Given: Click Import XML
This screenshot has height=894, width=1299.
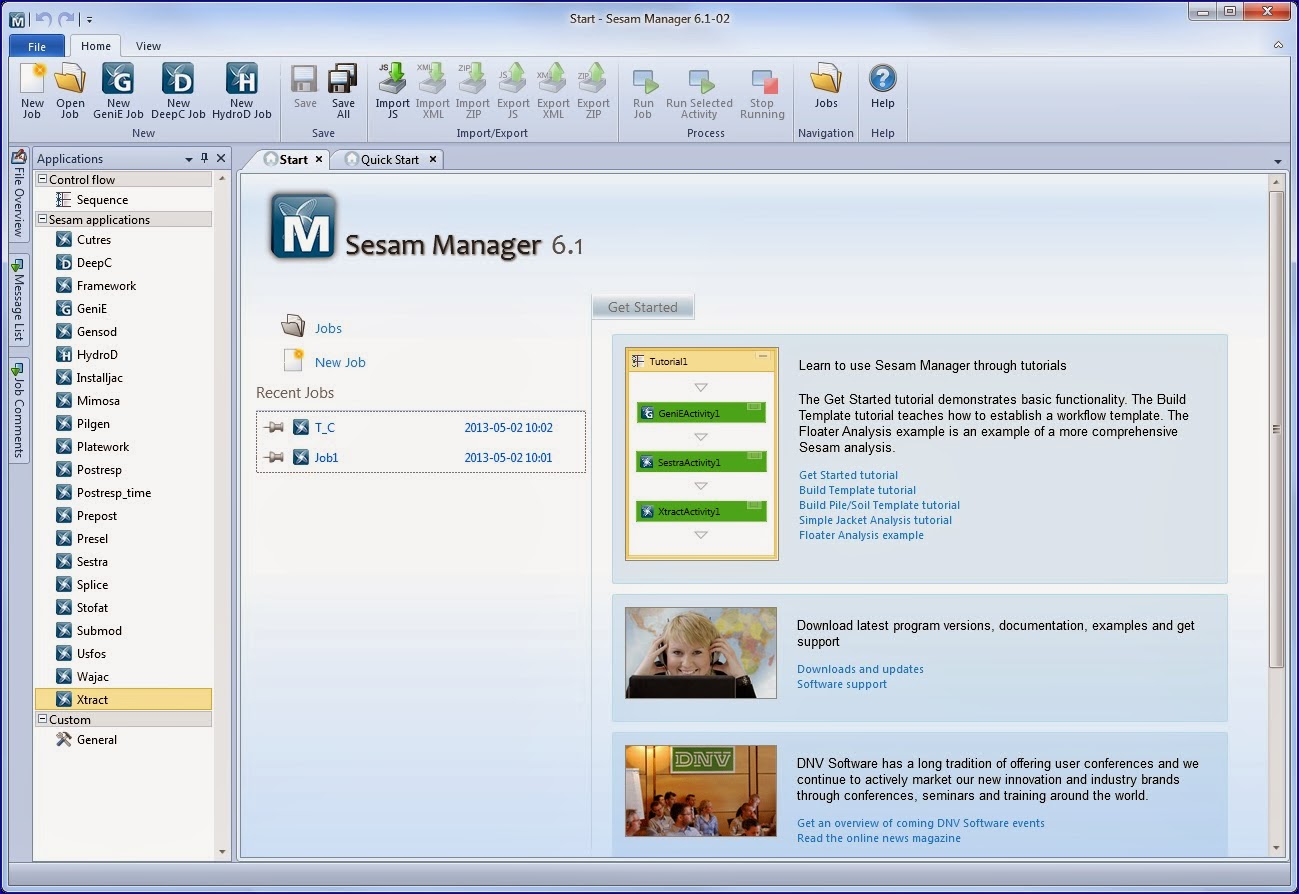Looking at the screenshot, I should tap(432, 91).
